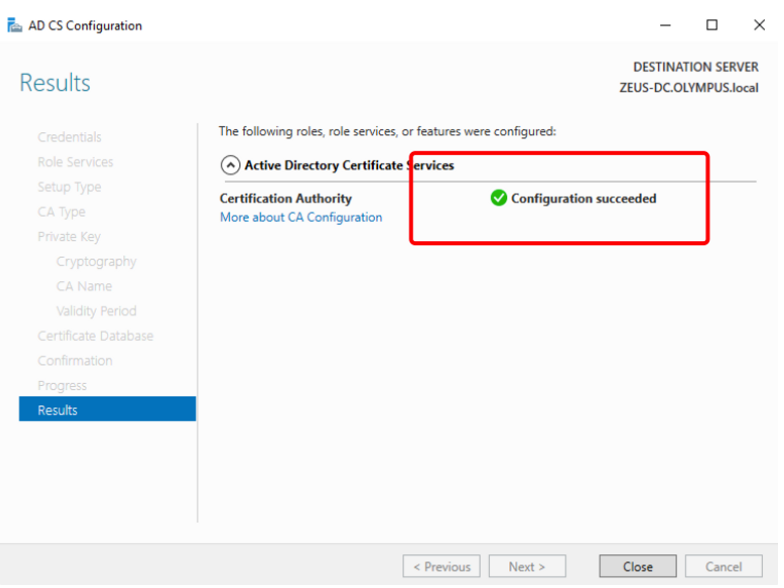Image resolution: width=784 pixels, height=588 pixels.
Task: Go to the Credentials step
Action: pos(69,137)
